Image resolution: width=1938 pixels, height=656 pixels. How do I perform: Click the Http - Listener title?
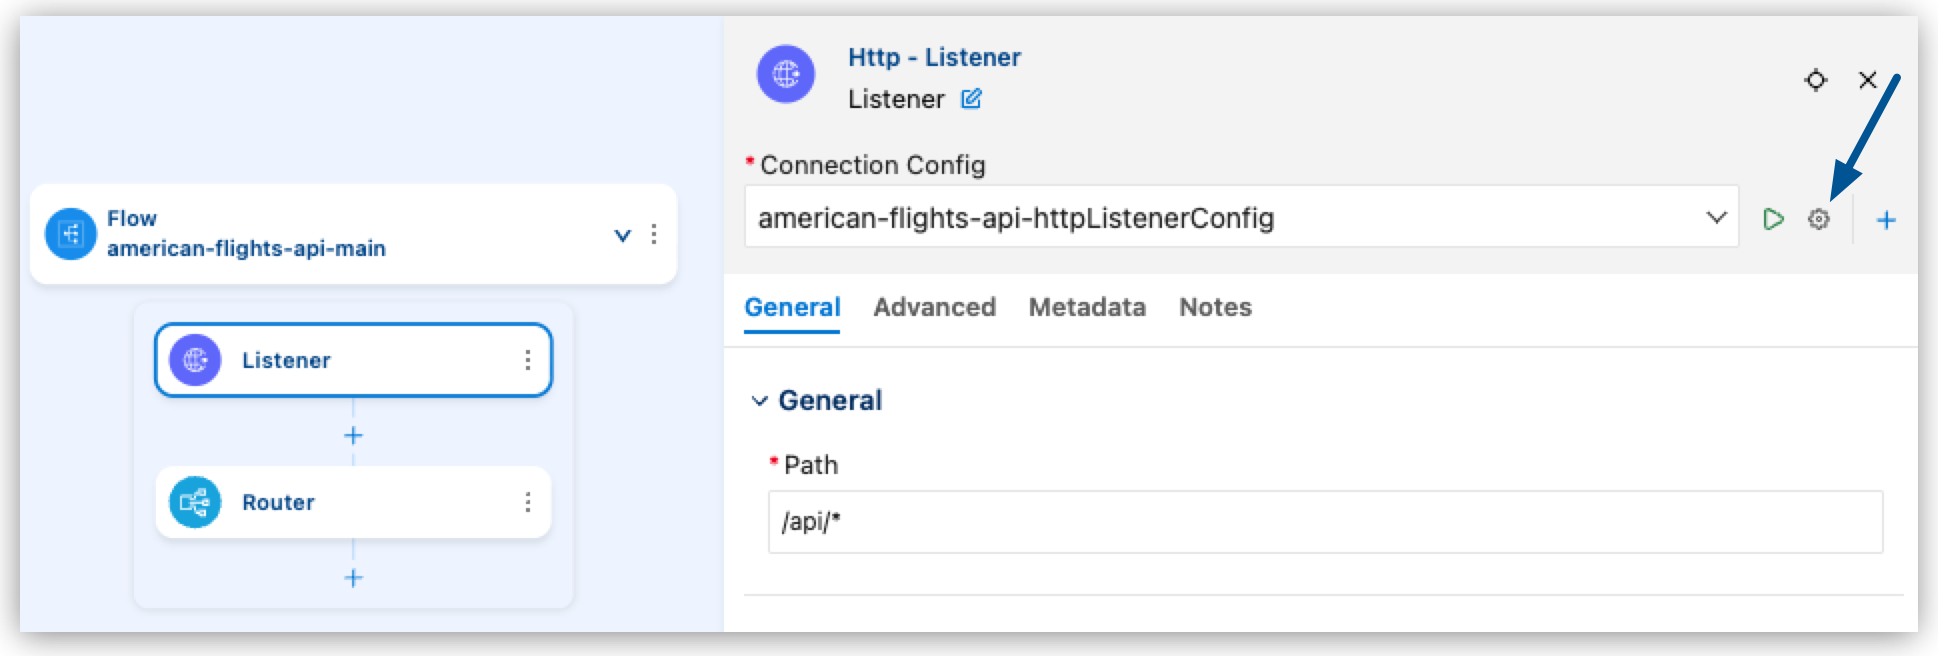934,57
